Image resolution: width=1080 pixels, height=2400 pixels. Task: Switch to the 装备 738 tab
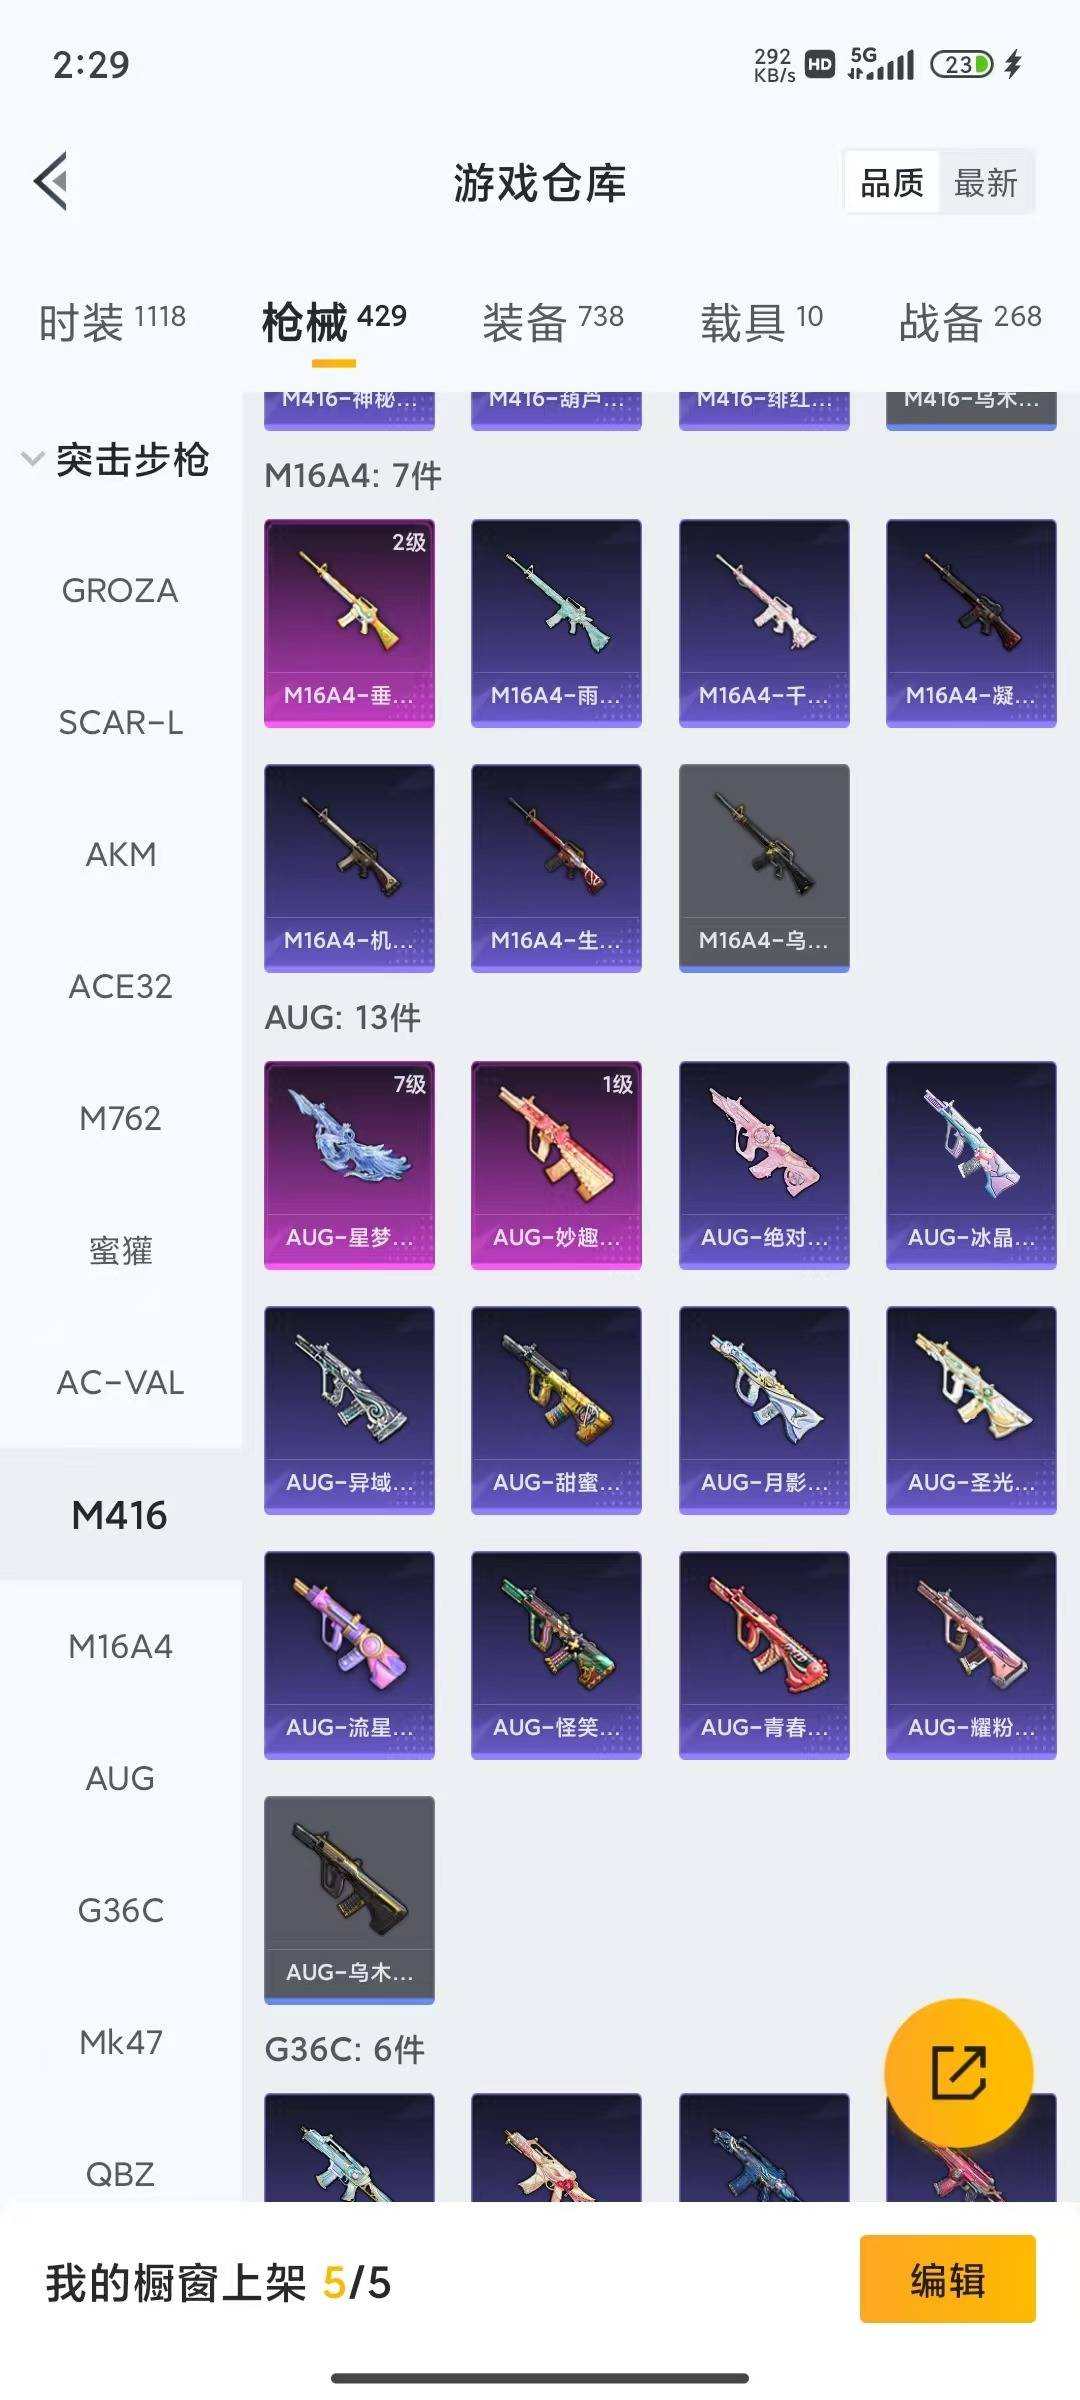tap(553, 322)
